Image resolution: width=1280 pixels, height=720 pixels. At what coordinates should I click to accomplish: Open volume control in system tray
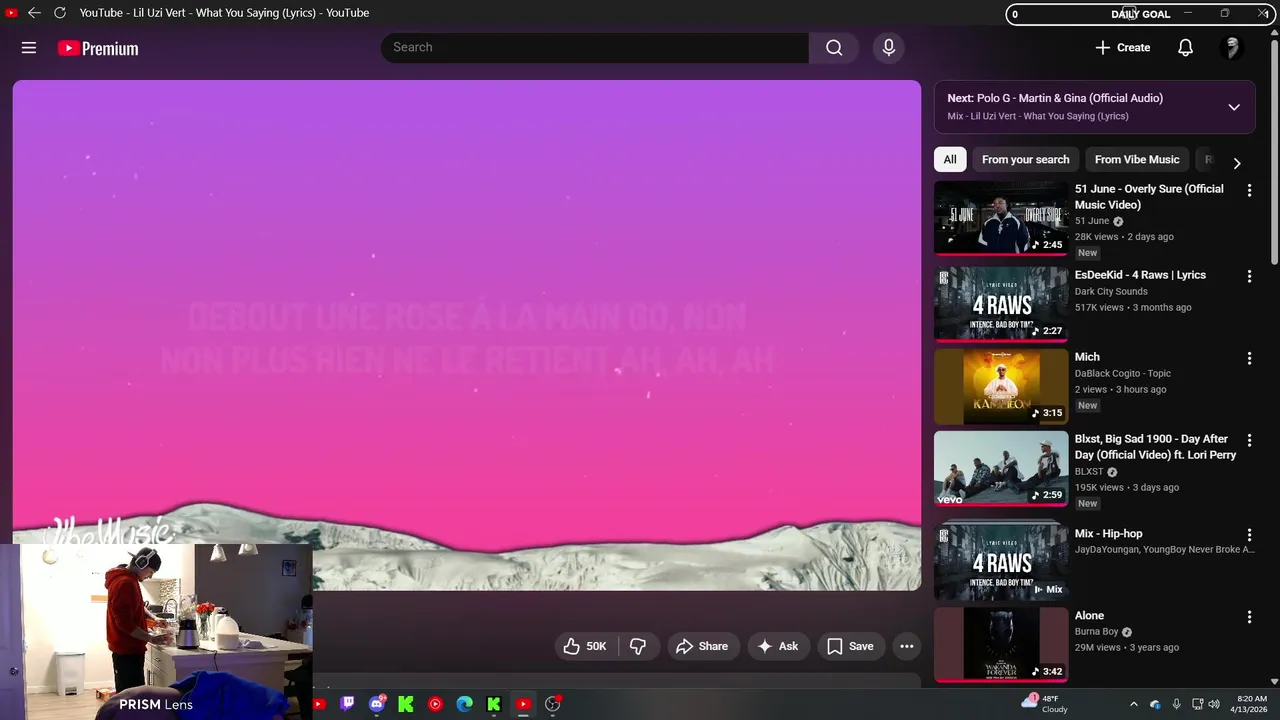click(x=1214, y=704)
